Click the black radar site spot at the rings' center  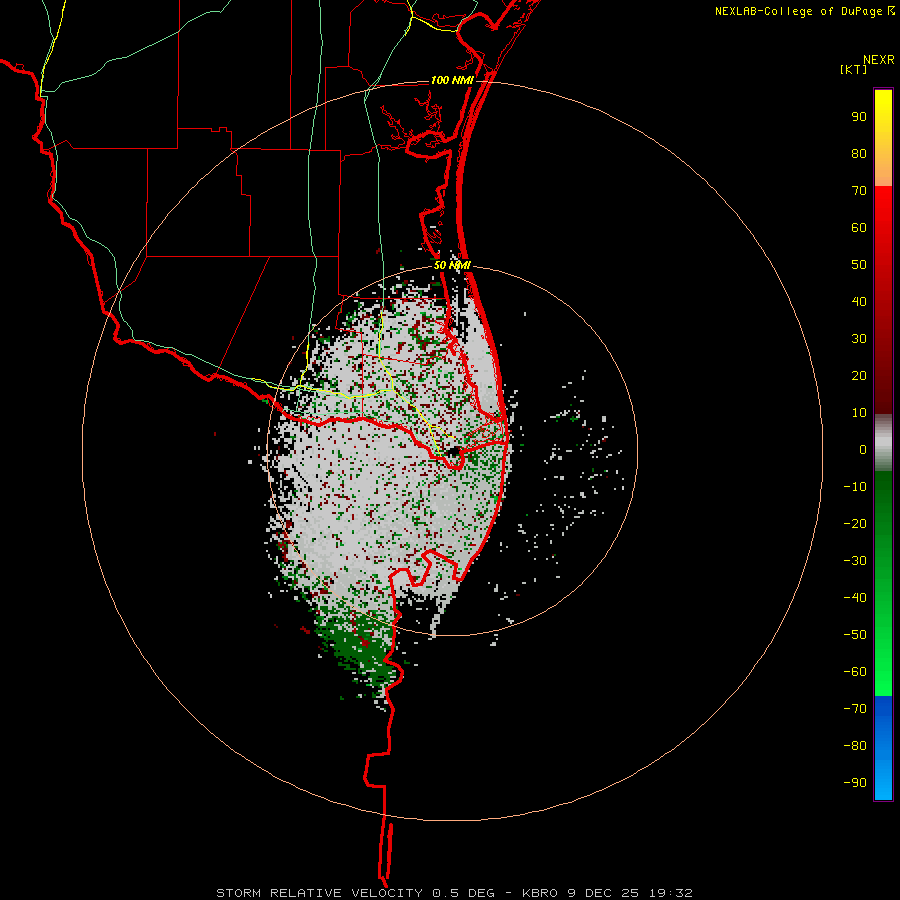453,452
